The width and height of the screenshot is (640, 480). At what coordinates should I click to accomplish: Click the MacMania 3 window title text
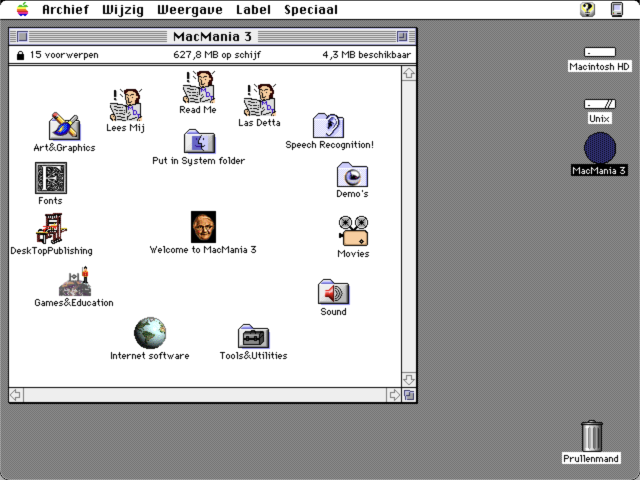tap(212, 36)
